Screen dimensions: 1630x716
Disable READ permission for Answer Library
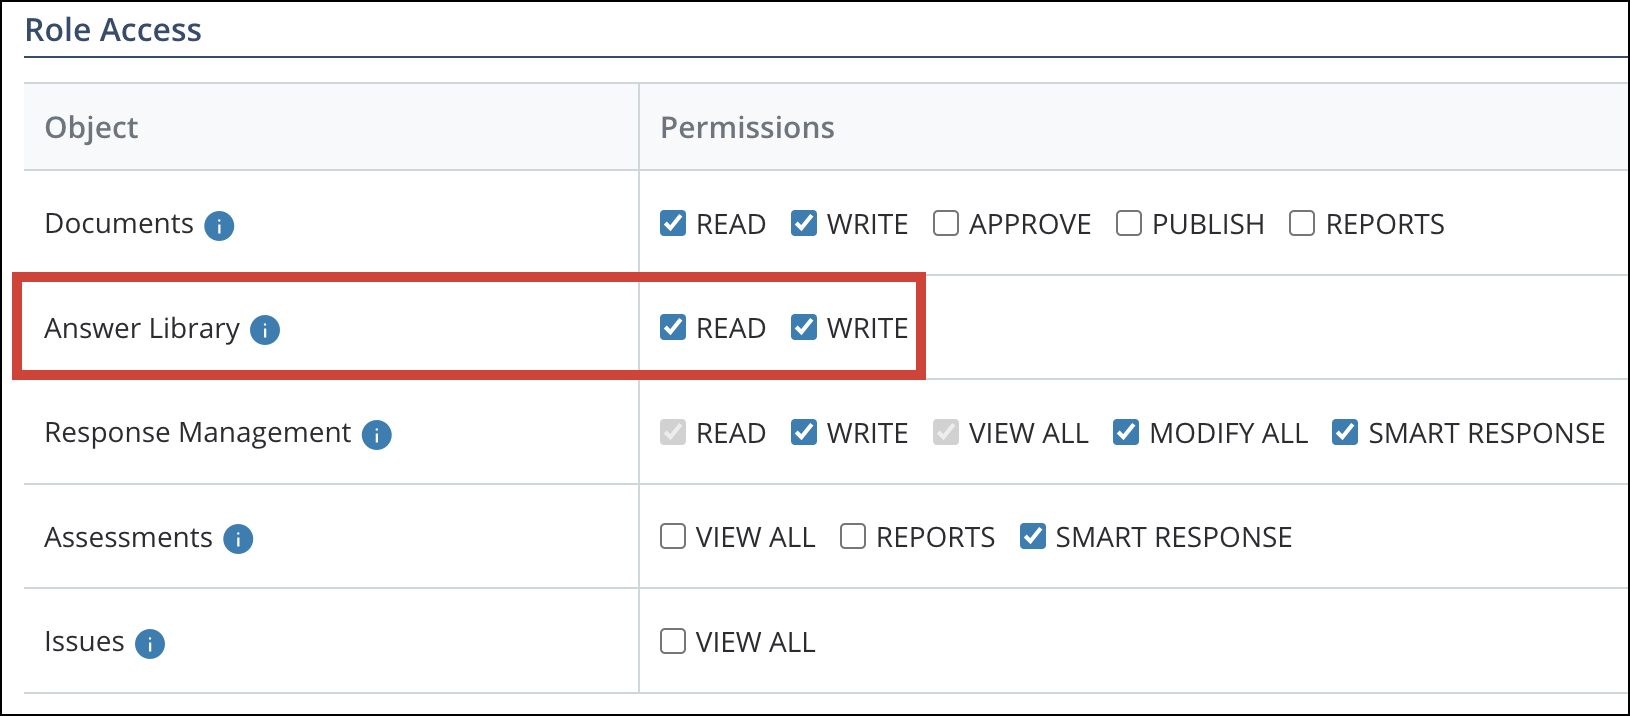point(672,327)
